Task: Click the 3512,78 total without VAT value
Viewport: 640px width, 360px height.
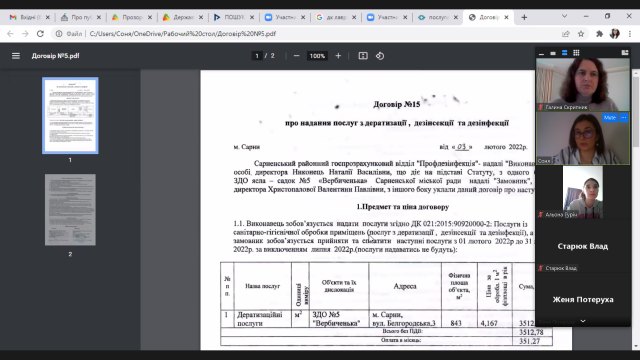Action: (531, 332)
